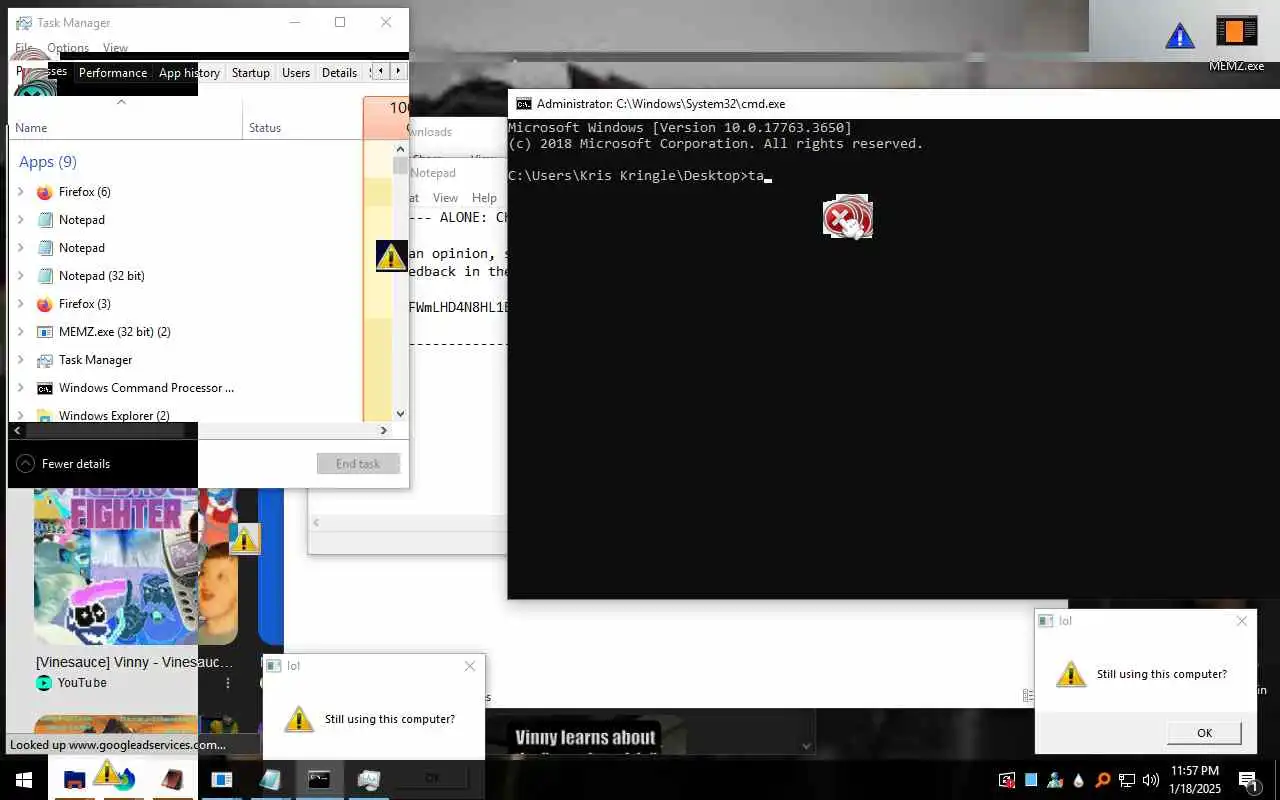This screenshot has width=1280, height=800.
Task: Select the Firefox (3) row text
Action: pyautogui.click(x=85, y=304)
